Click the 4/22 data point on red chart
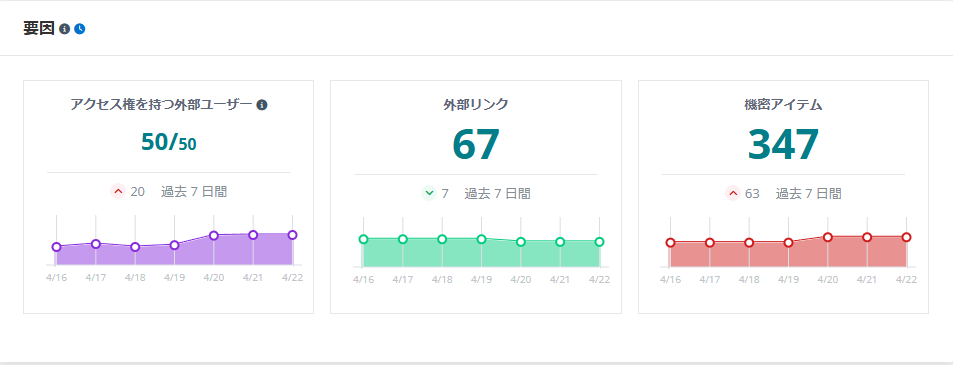 (x=906, y=237)
